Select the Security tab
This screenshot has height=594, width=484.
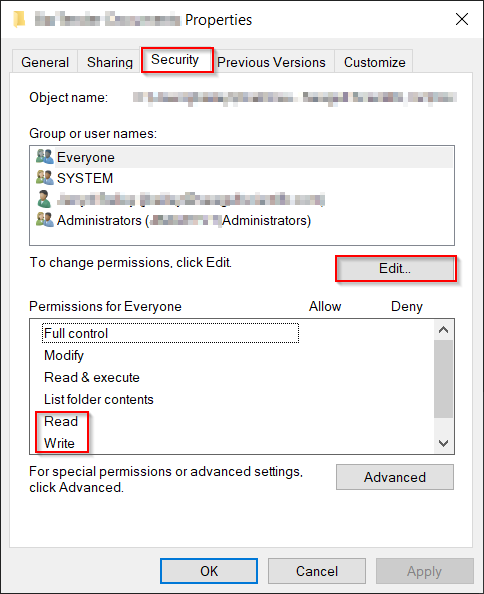coord(176,59)
